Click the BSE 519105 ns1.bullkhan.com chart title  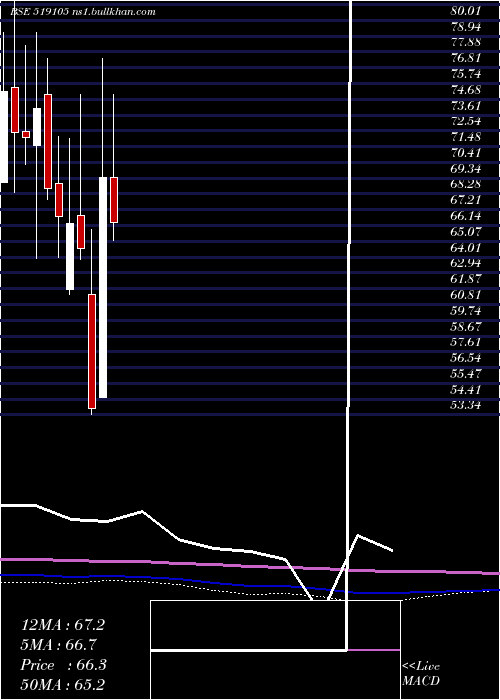pyautogui.click(x=83, y=12)
